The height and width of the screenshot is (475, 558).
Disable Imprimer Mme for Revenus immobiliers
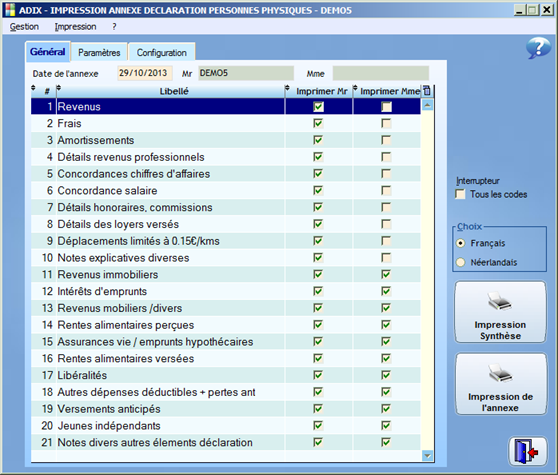click(386, 275)
